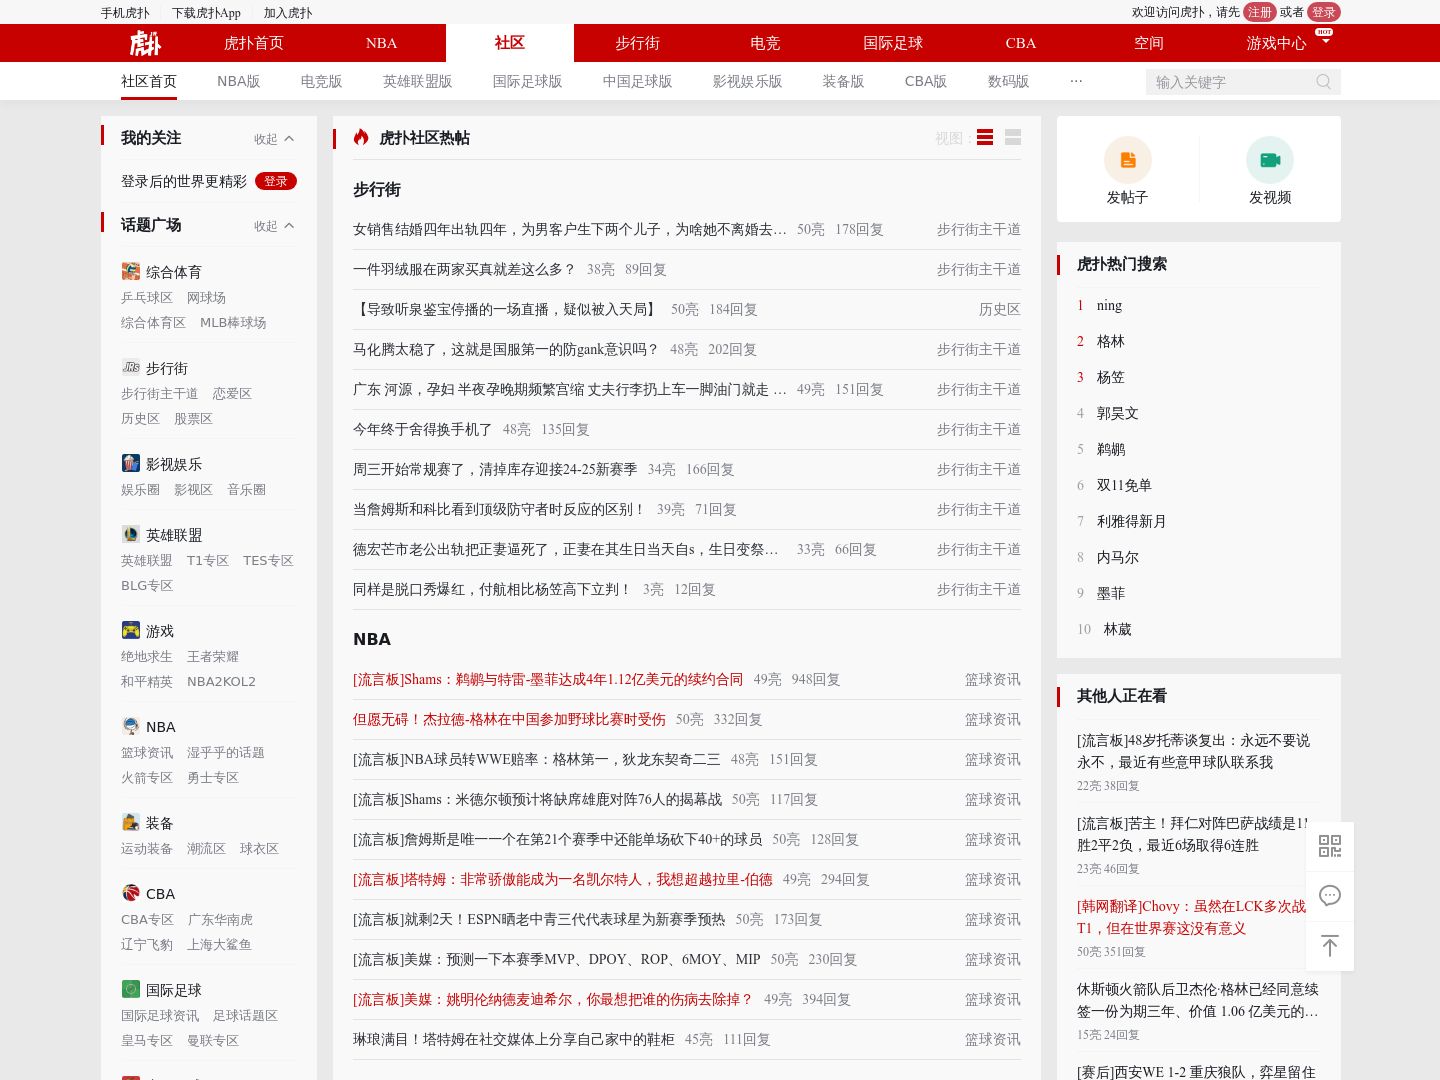This screenshot has height=1080, width=1440.
Task: Open the 乒乓球区 sub-board link
Action: pyautogui.click(x=147, y=297)
